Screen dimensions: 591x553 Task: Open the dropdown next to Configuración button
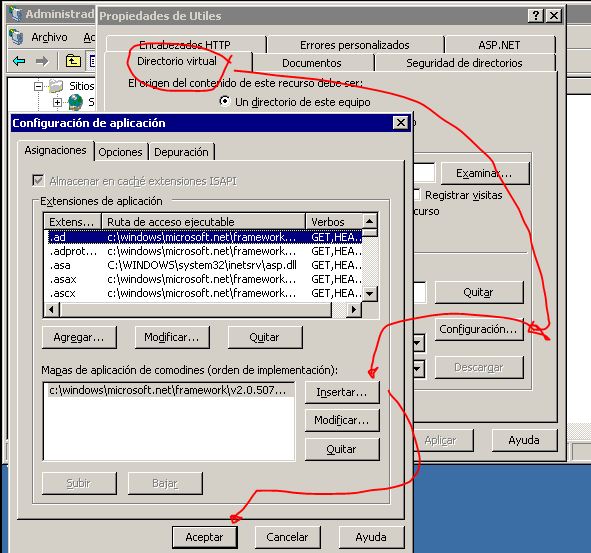click(418, 343)
